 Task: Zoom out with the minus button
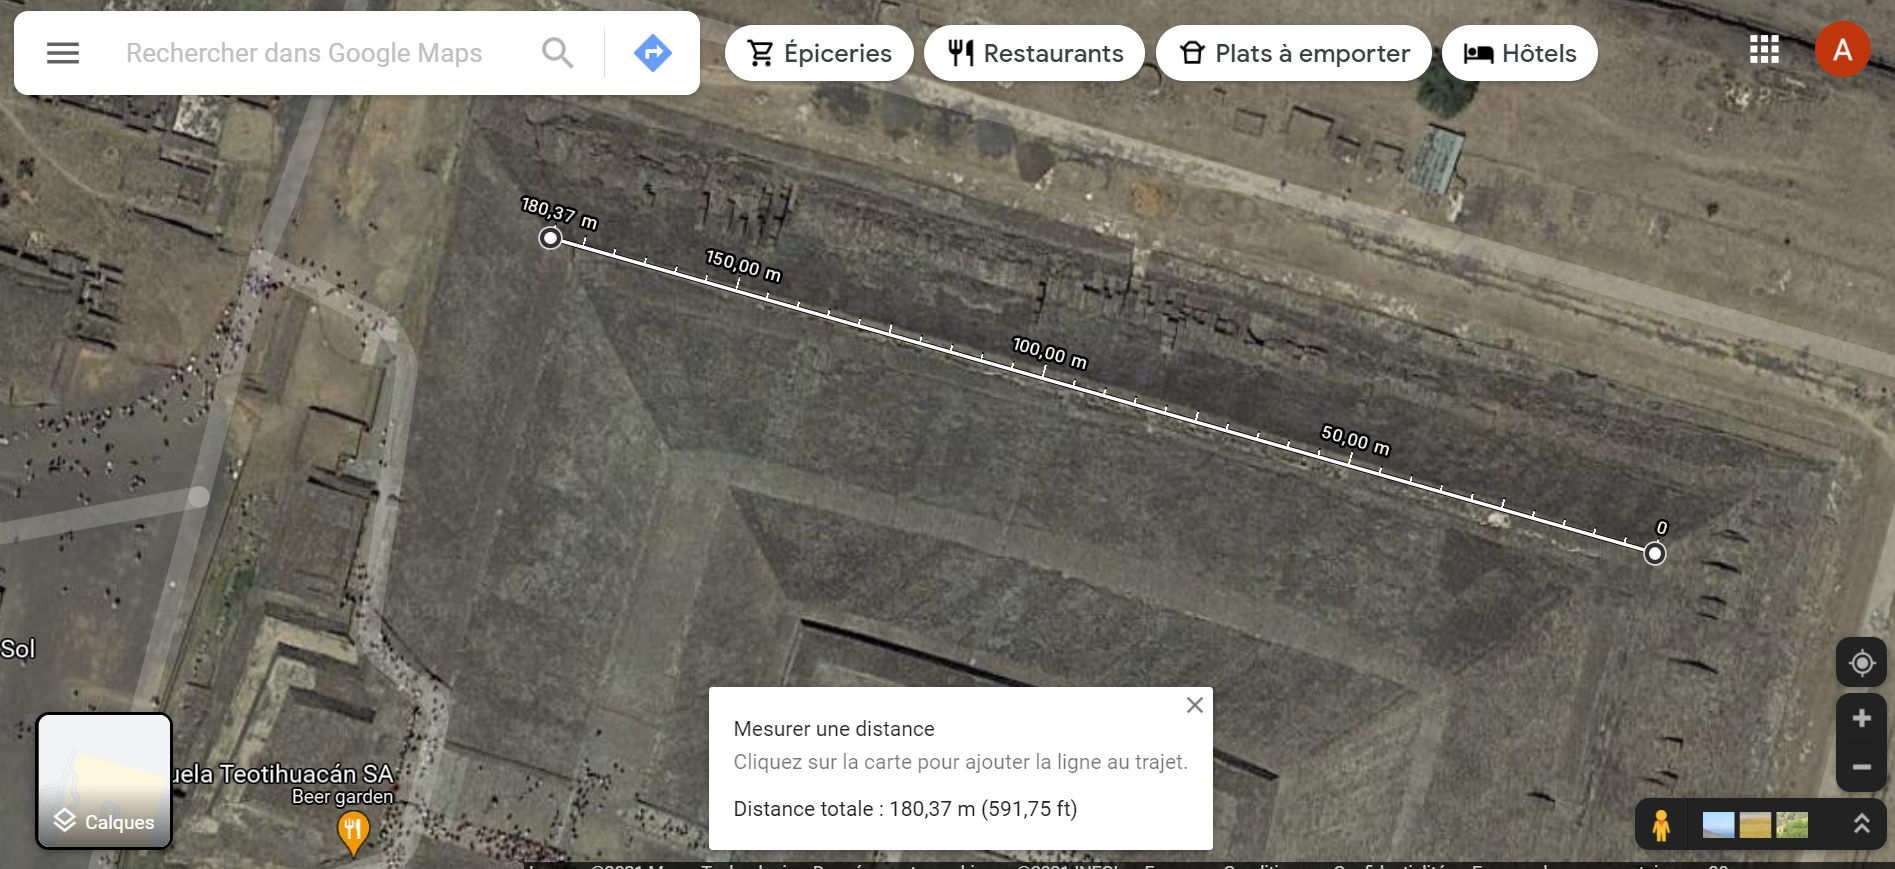(1861, 767)
